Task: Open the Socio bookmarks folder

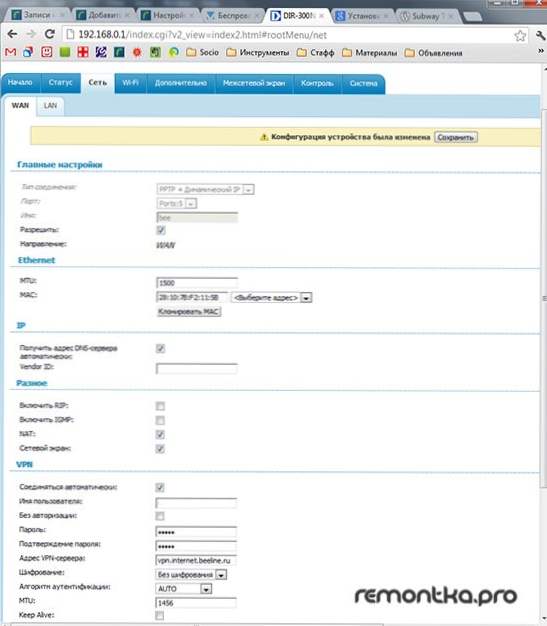Action: pyautogui.click(x=202, y=52)
